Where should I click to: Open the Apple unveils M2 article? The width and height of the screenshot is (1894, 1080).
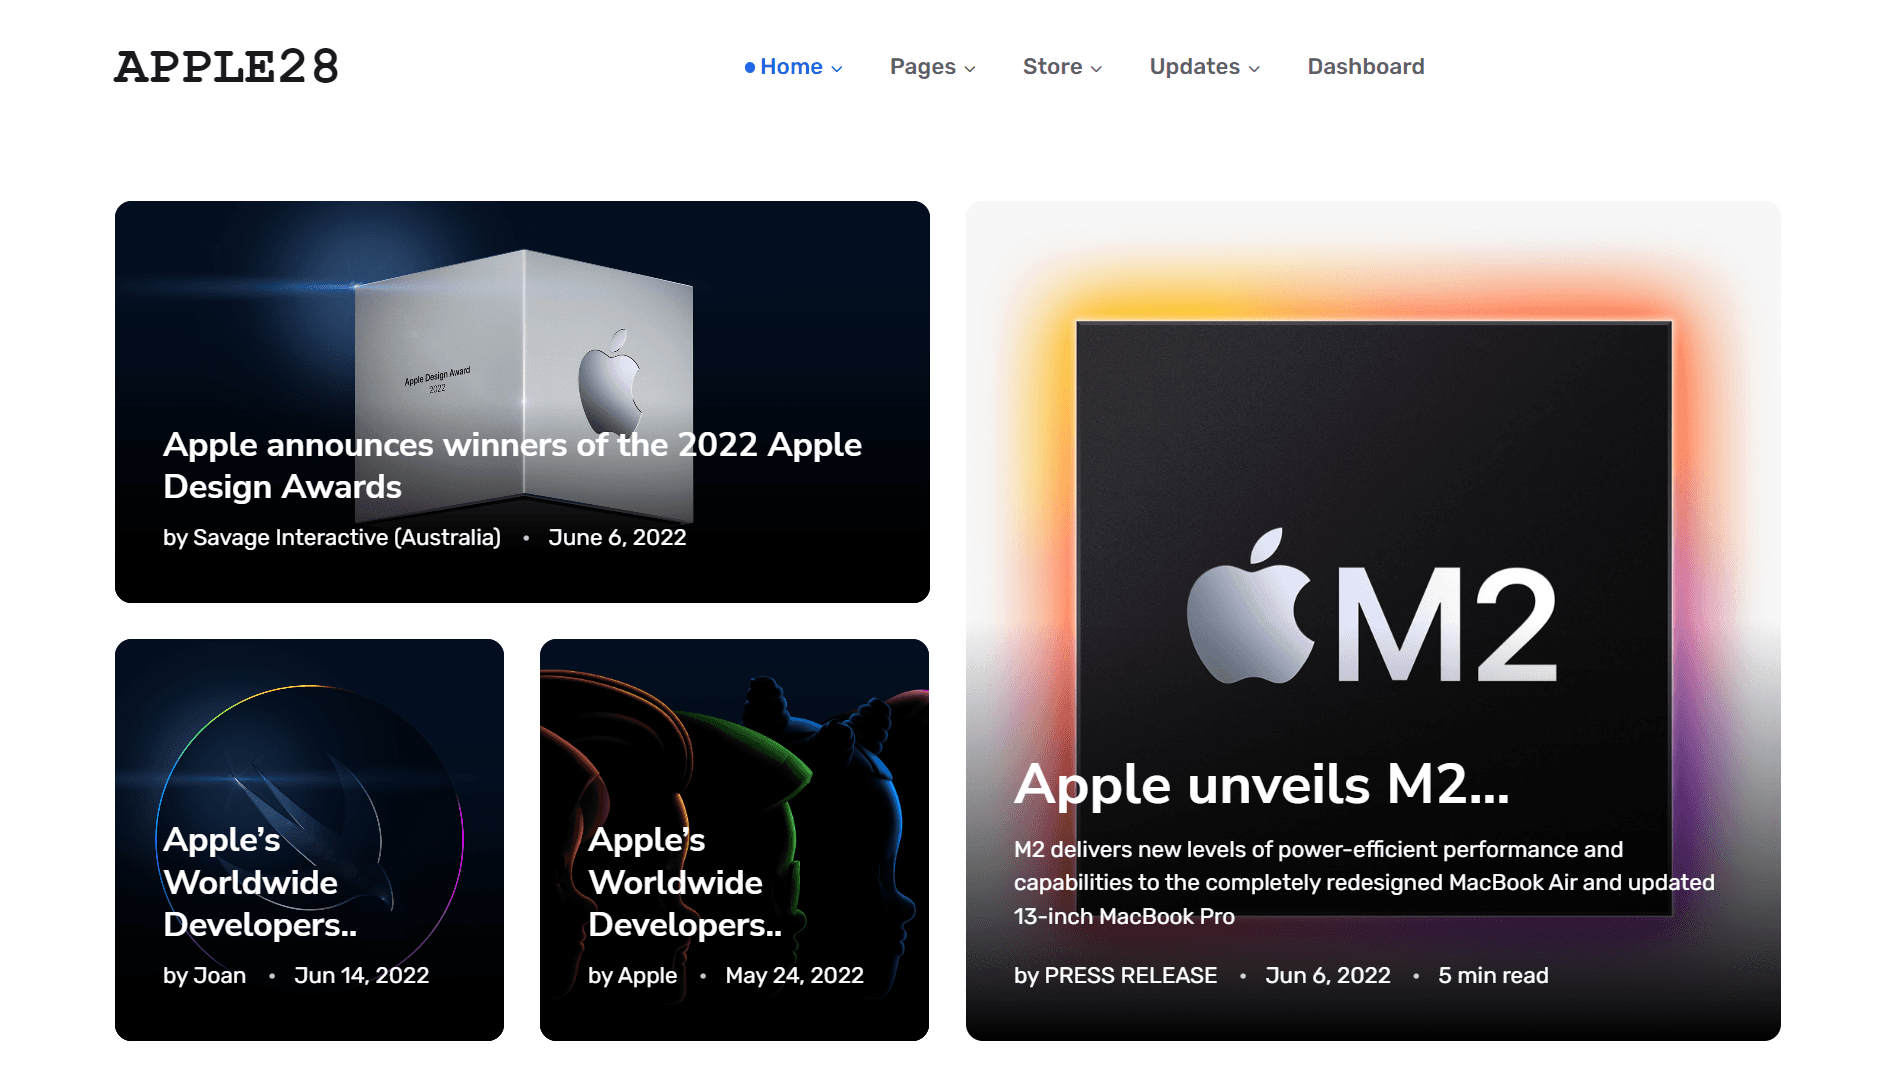[1261, 784]
